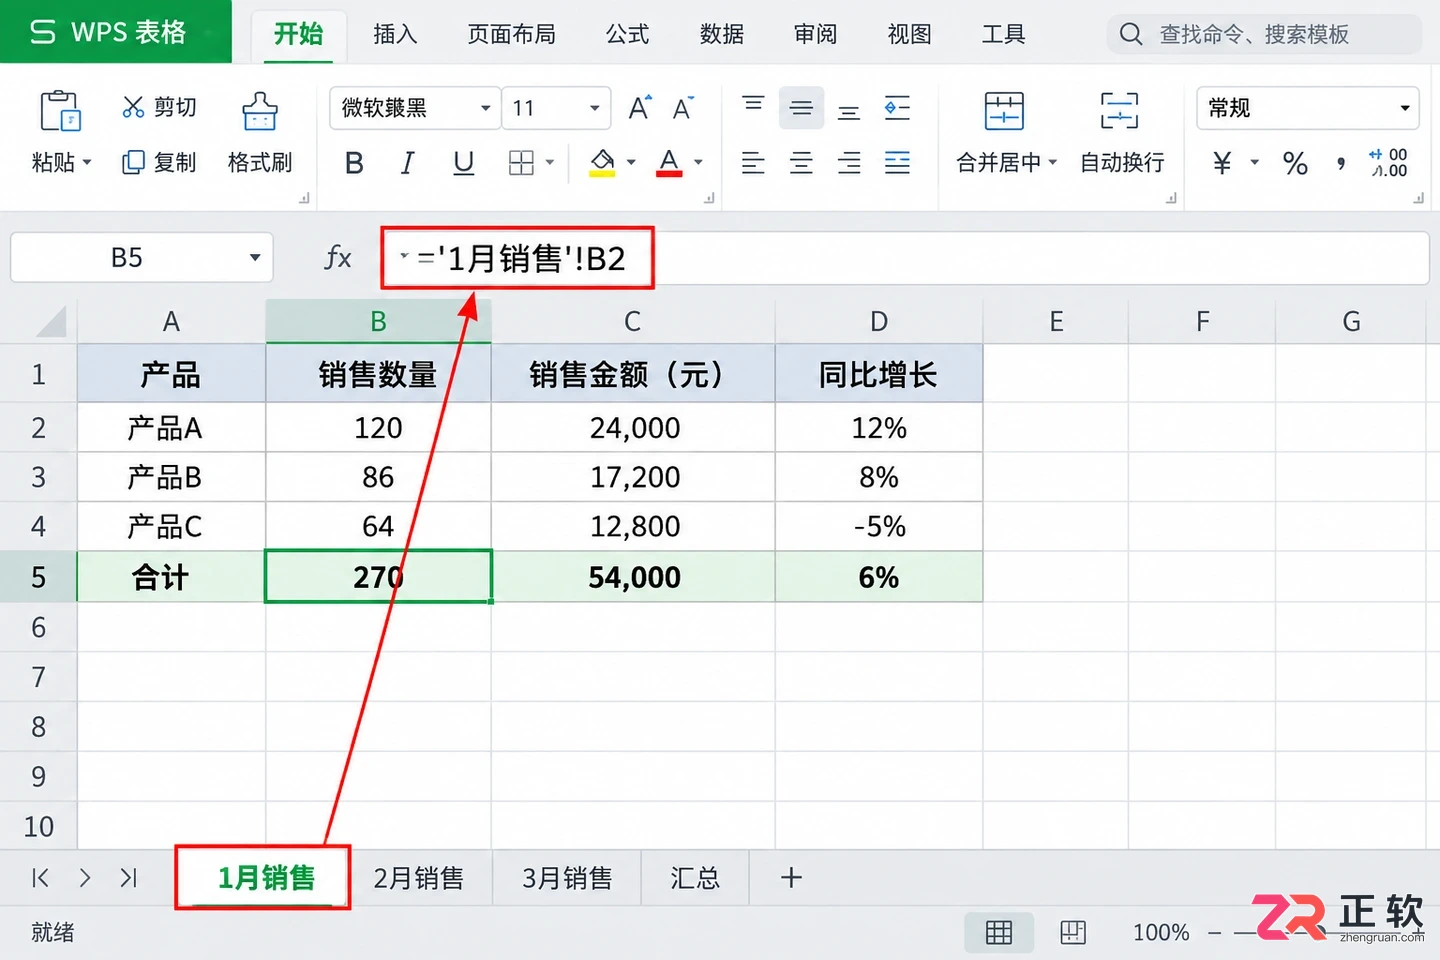This screenshot has height=960, width=1440.
Task: Expand the 粘贴 paste options arrow
Action: [x=87, y=162]
